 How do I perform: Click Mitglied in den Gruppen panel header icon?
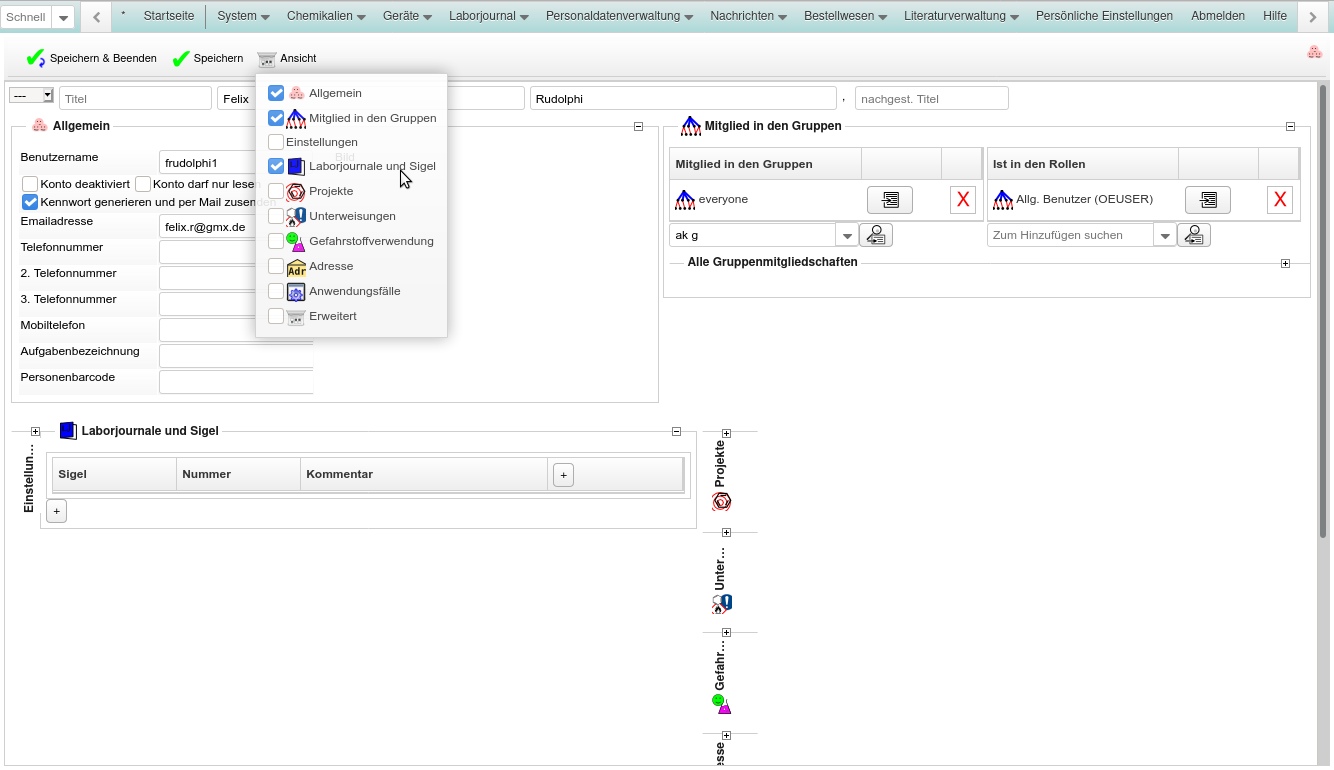click(691, 126)
